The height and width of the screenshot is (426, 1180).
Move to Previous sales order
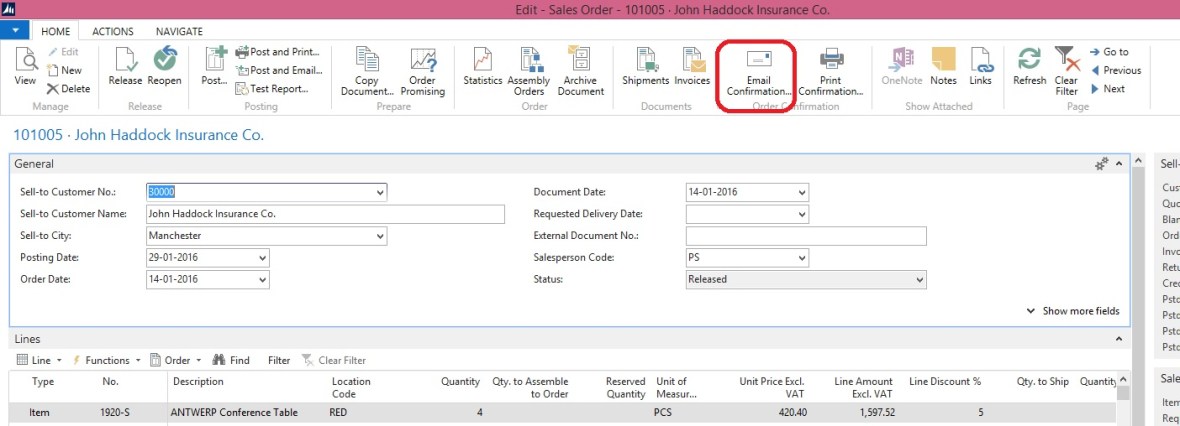pos(1115,70)
